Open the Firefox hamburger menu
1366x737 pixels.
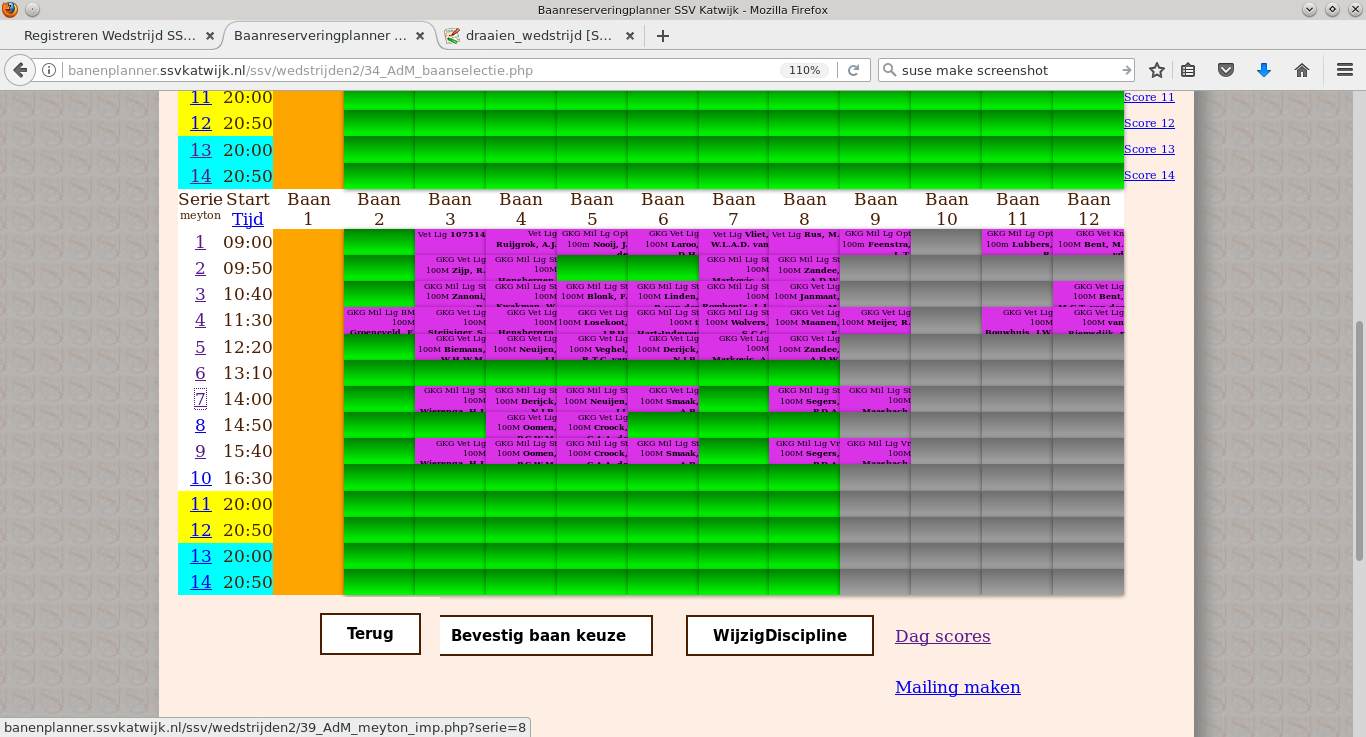tap(1344, 70)
